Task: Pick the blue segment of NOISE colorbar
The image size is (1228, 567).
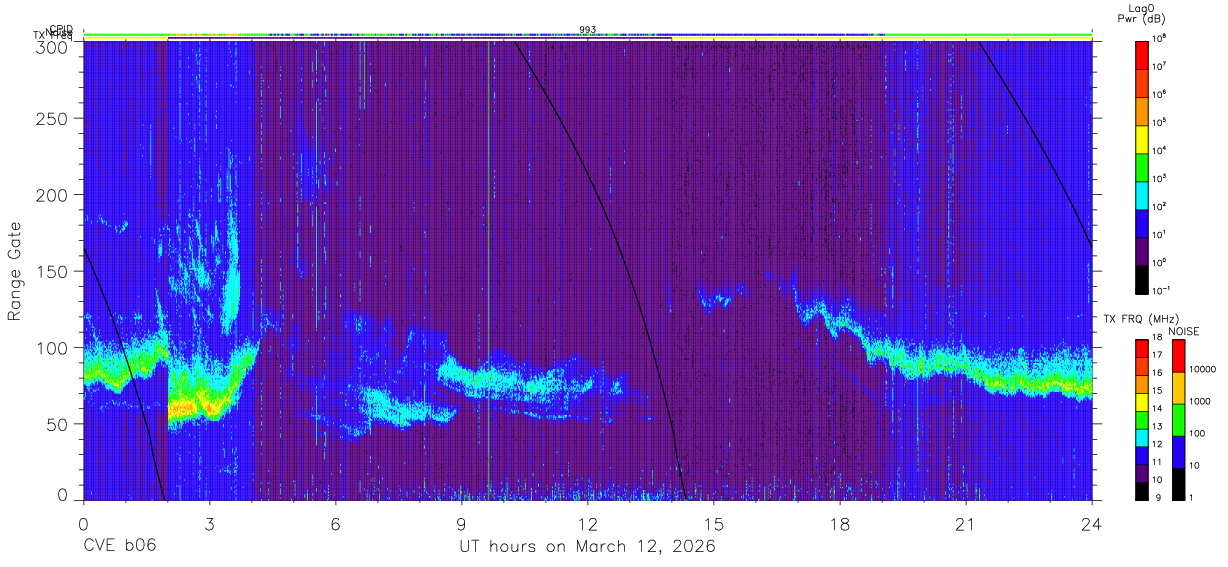Action: pos(1178,451)
